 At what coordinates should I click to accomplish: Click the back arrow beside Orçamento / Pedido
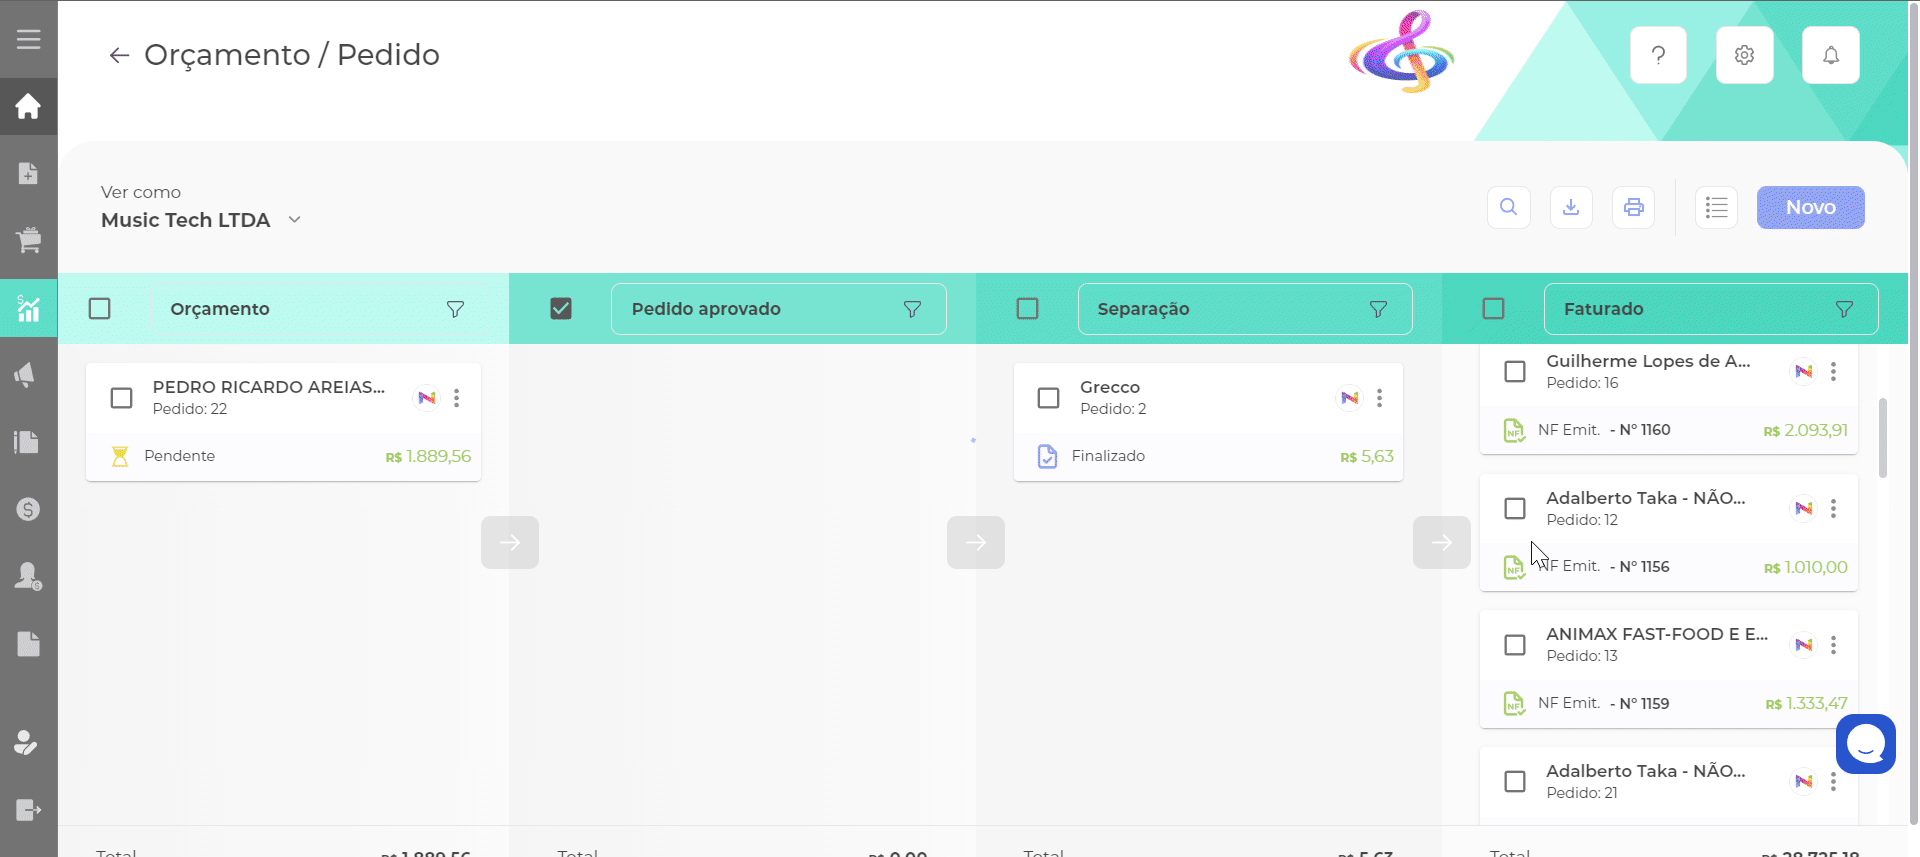[119, 56]
